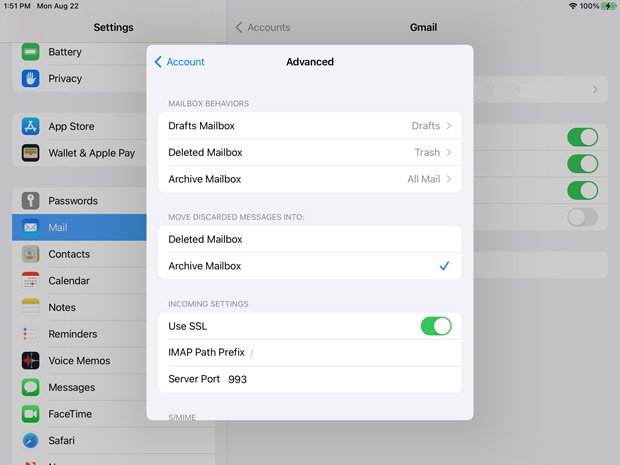620x465 pixels.
Task: Tap the FaceTime camera icon
Action: (x=30, y=414)
